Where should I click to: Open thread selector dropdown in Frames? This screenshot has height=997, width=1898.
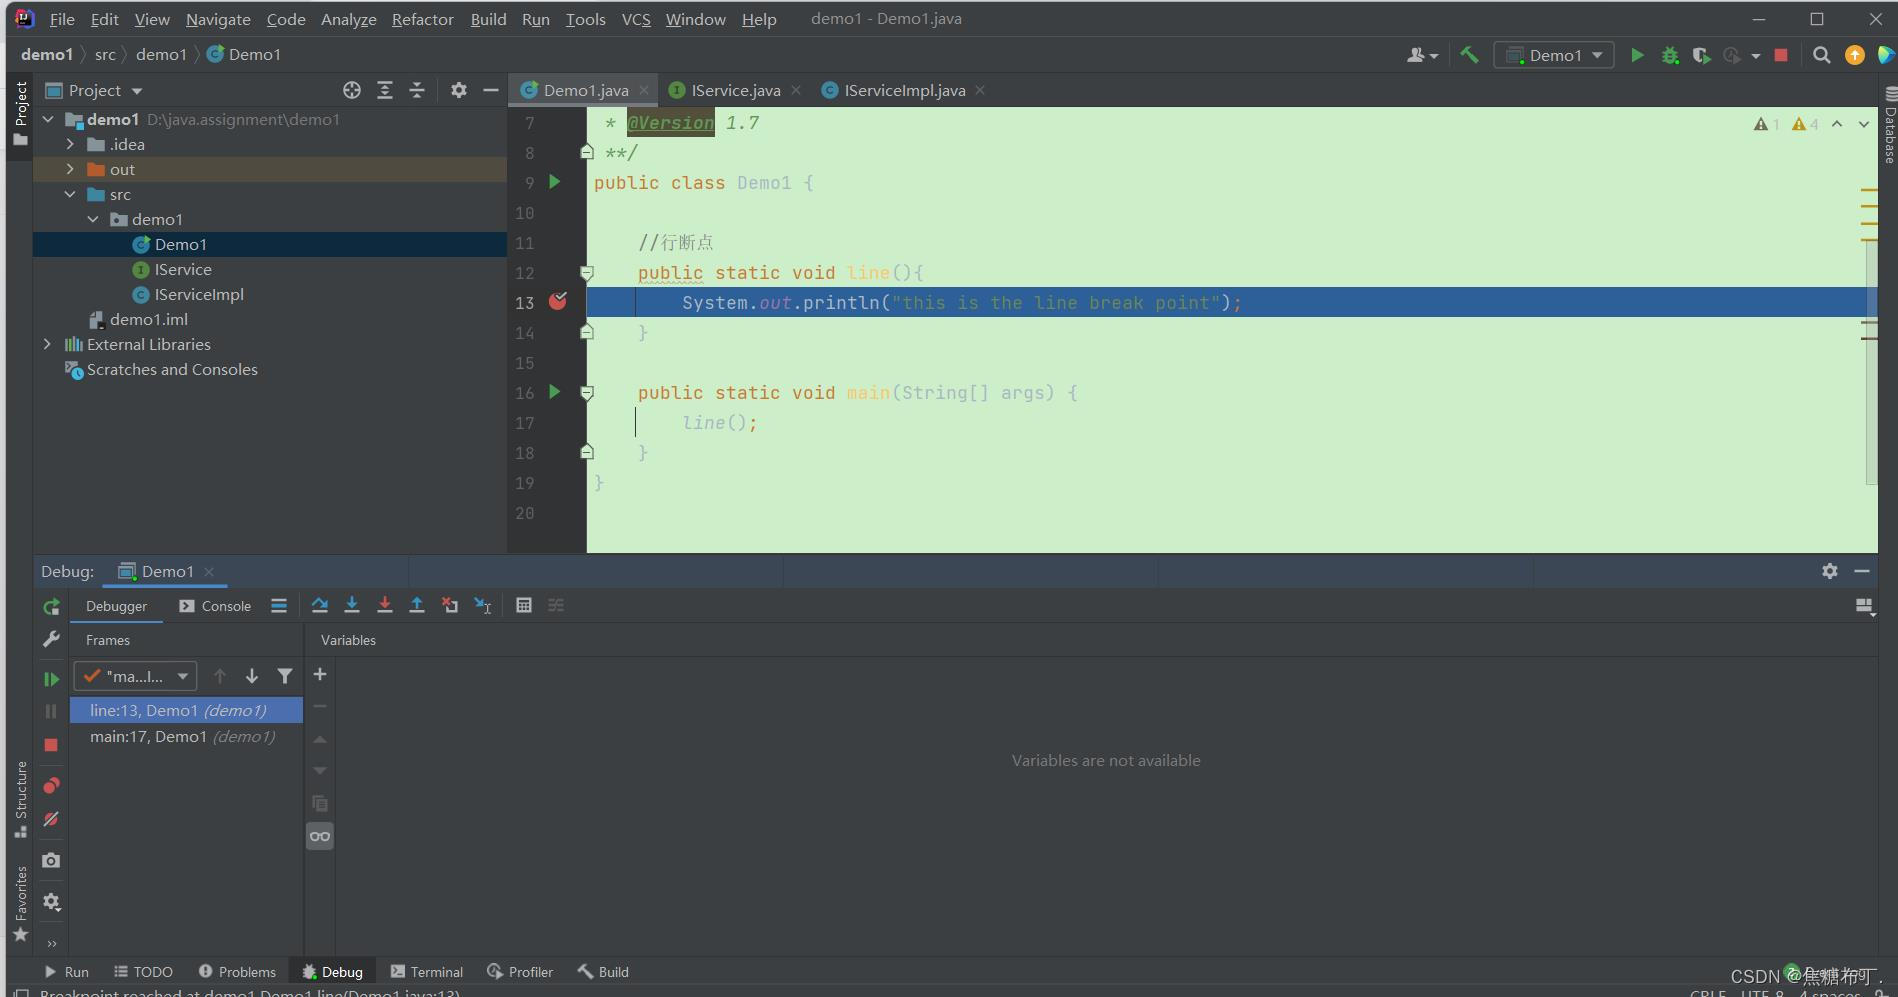pos(135,676)
